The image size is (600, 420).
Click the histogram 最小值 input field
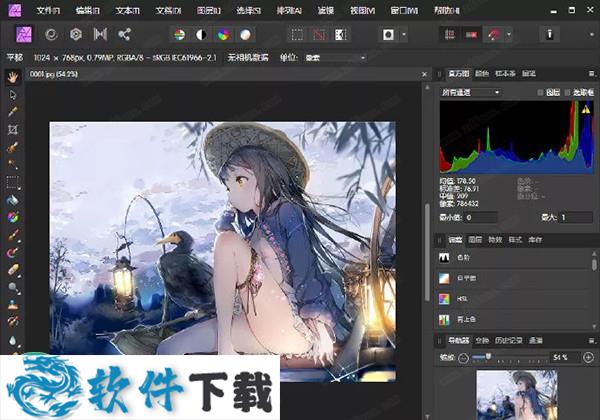[480, 217]
